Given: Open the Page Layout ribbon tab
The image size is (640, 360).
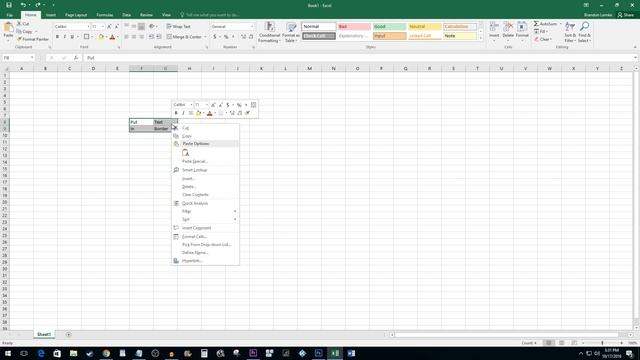Looking at the screenshot, I should coord(76,15).
